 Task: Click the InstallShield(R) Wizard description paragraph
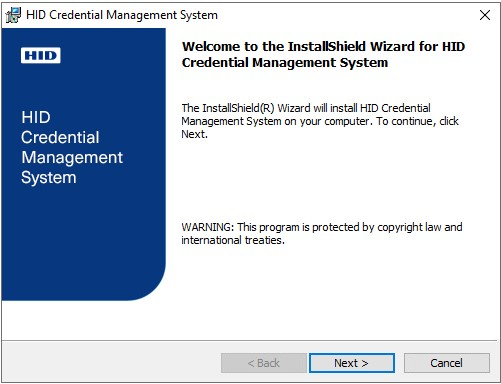click(320, 121)
